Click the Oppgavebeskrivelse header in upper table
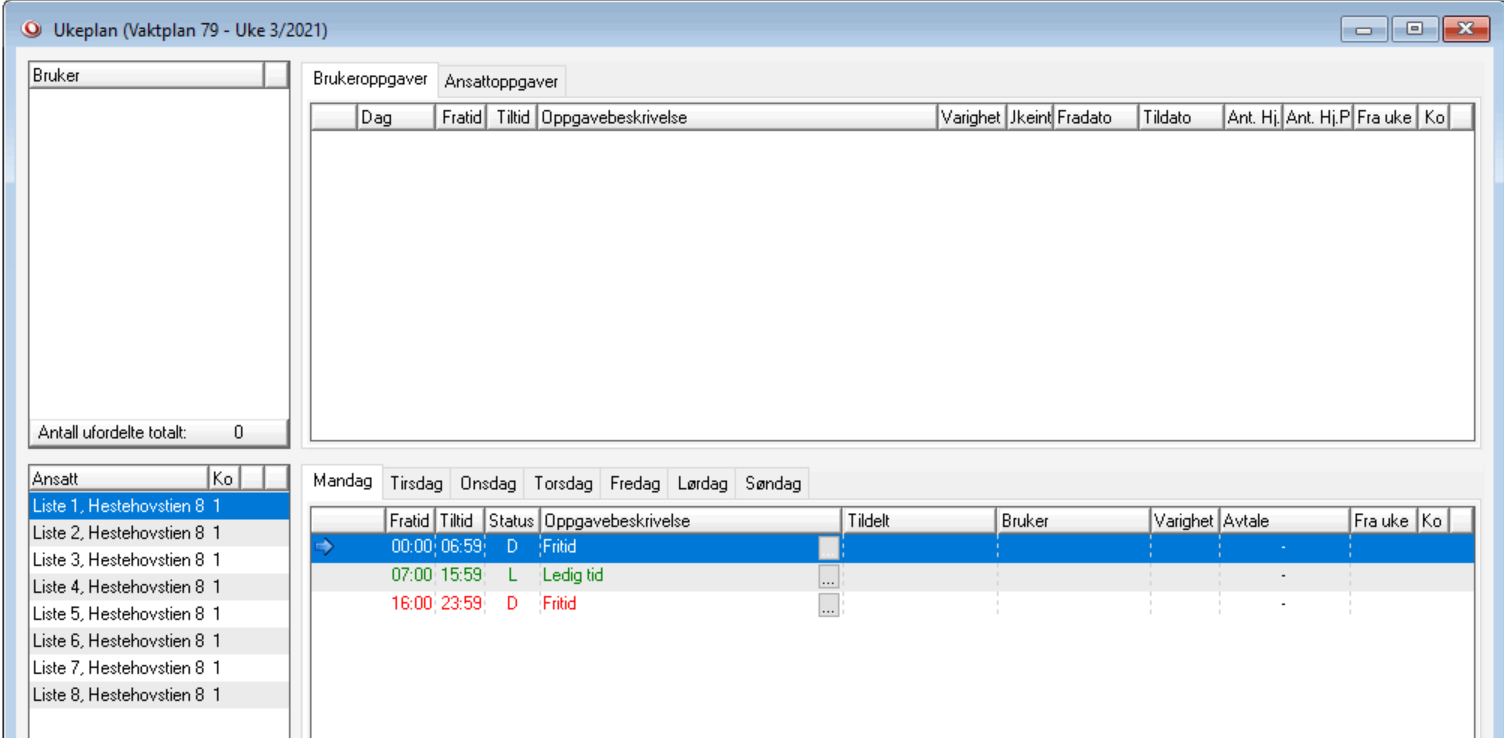 pos(738,117)
